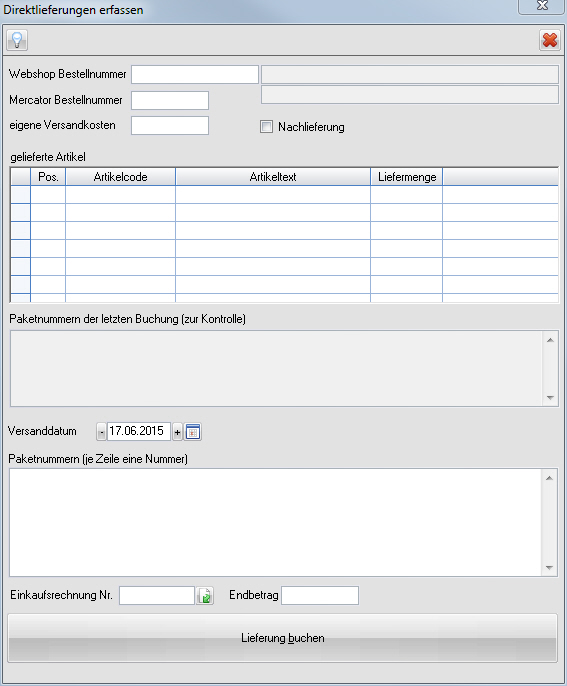Click the invoice lookup icon beside Einkaufsrechnung Nr.
This screenshot has height=686, width=567.
pyautogui.click(x=205, y=596)
